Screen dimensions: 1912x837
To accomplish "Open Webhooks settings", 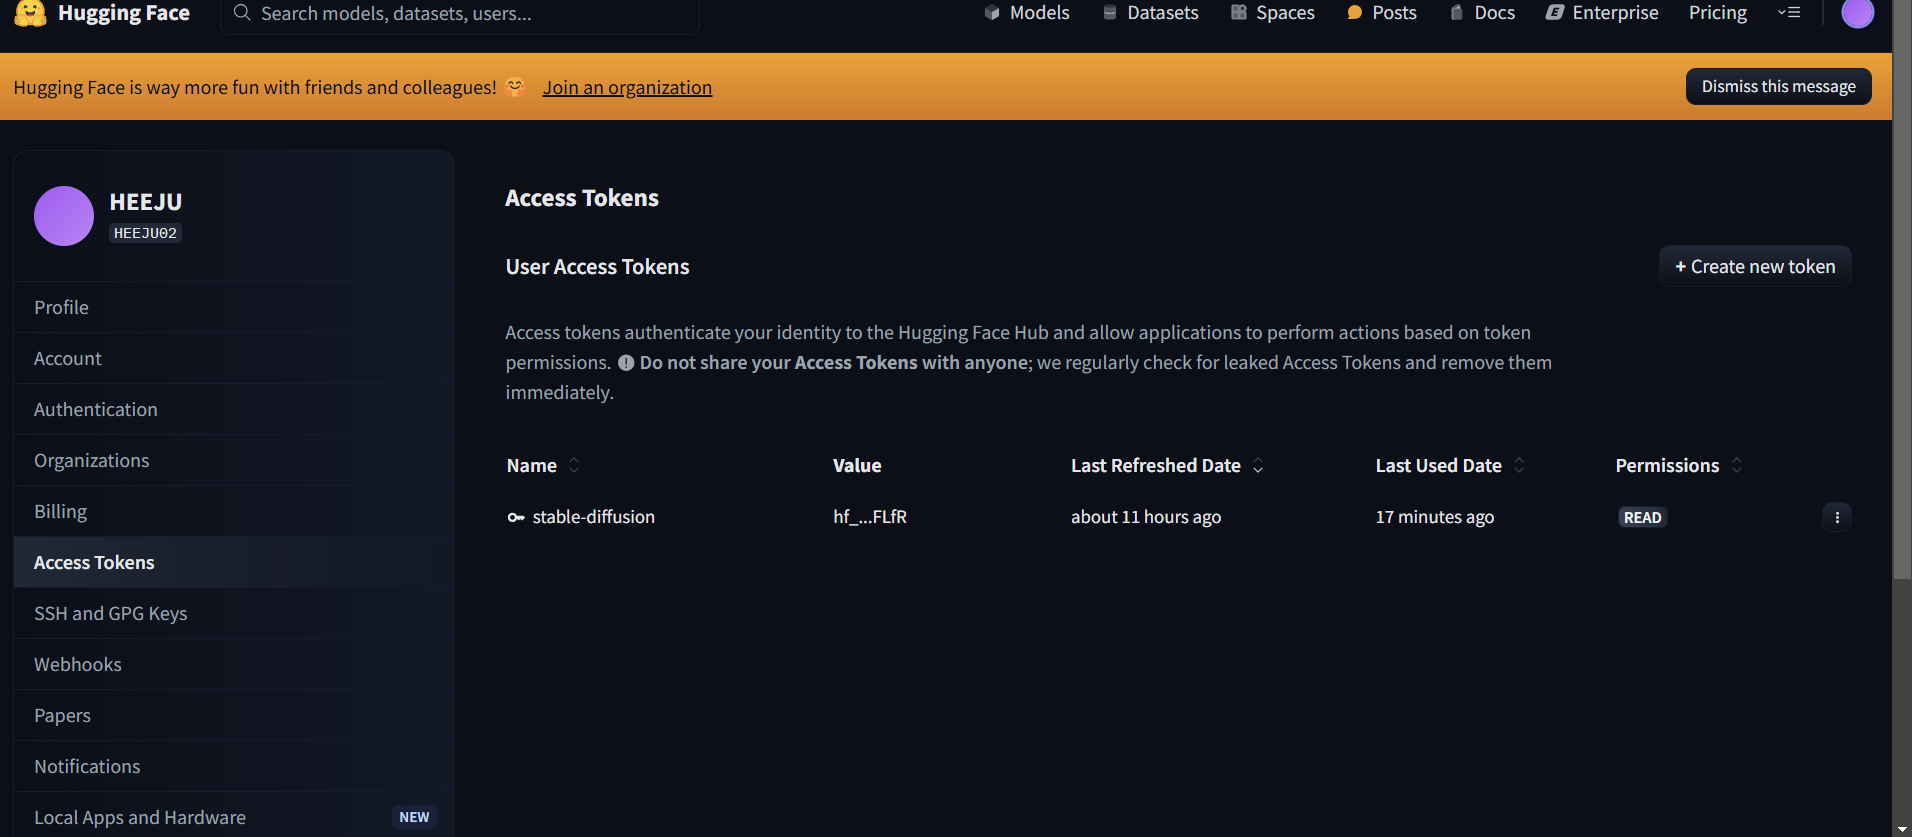I will coord(234,664).
